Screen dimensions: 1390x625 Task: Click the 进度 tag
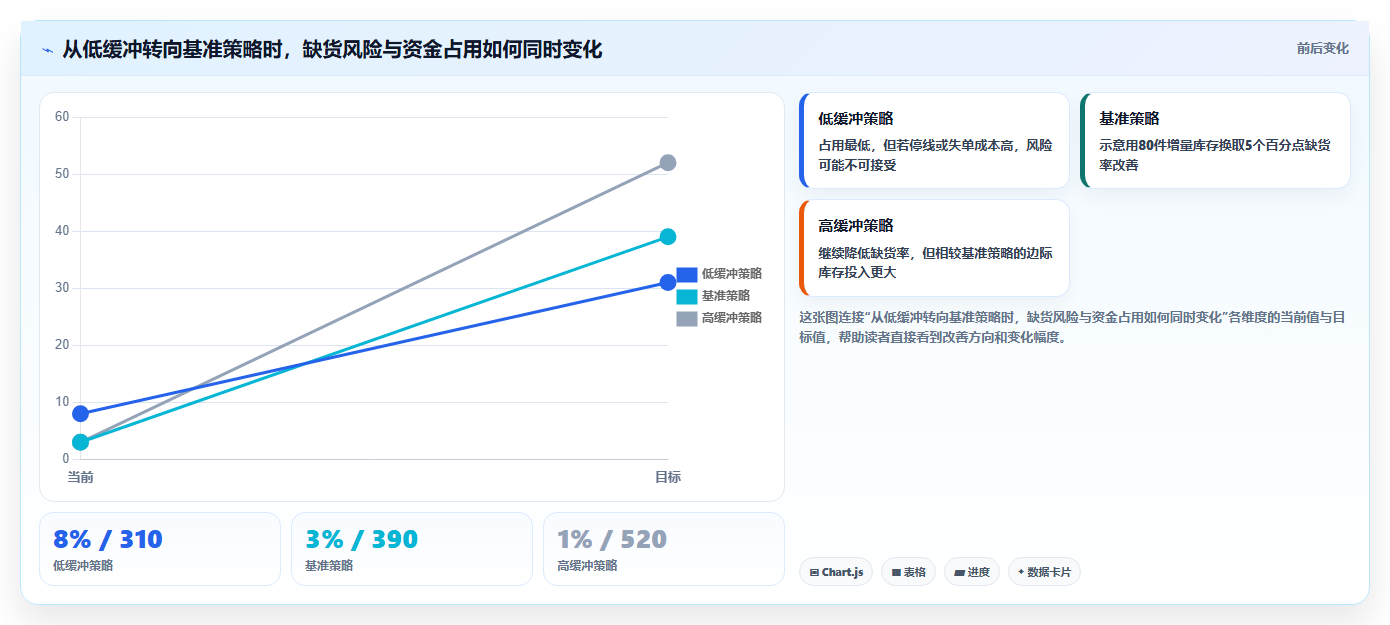coord(972,572)
